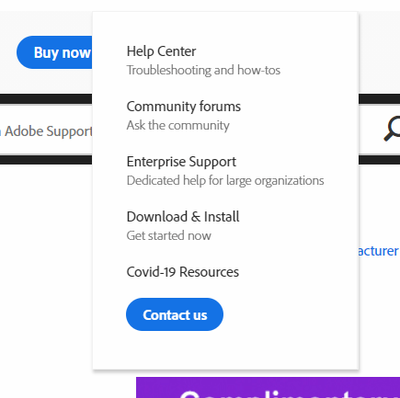Image resolution: width=400 pixels, height=398 pixels.
Task: Click the magnifying glass search icon
Action: 393,129
